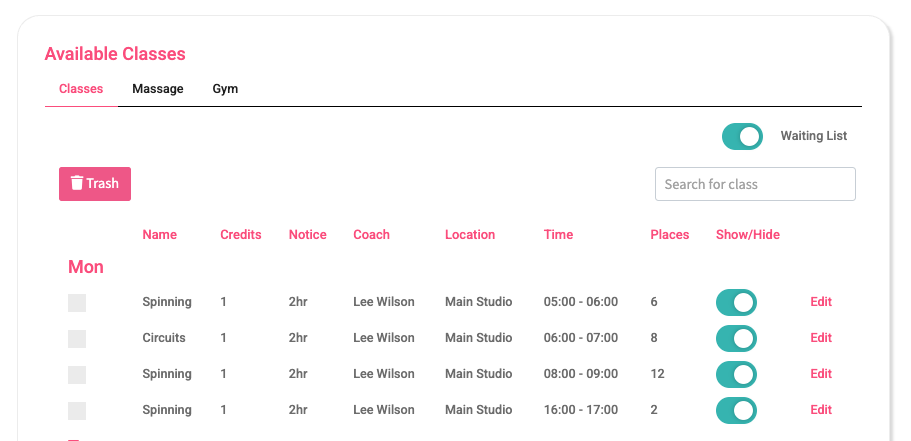Click the Trash button with bin icon
The width and height of the screenshot is (911, 441).
(x=95, y=184)
